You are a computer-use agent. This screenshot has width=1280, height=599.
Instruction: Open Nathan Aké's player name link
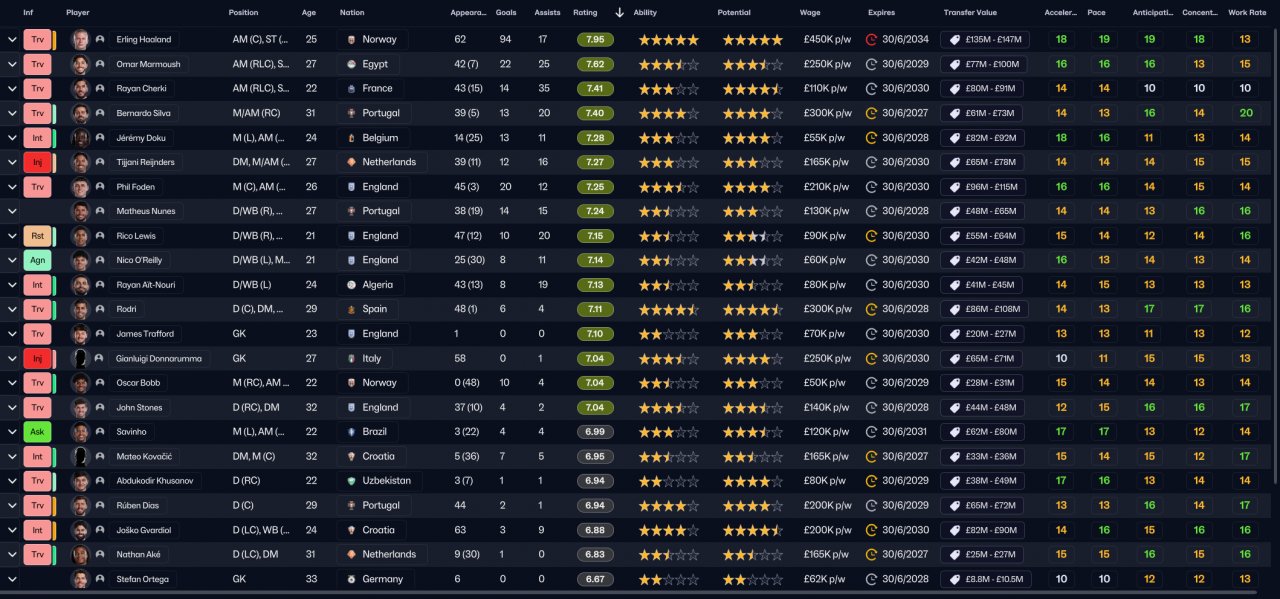pos(139,554)
